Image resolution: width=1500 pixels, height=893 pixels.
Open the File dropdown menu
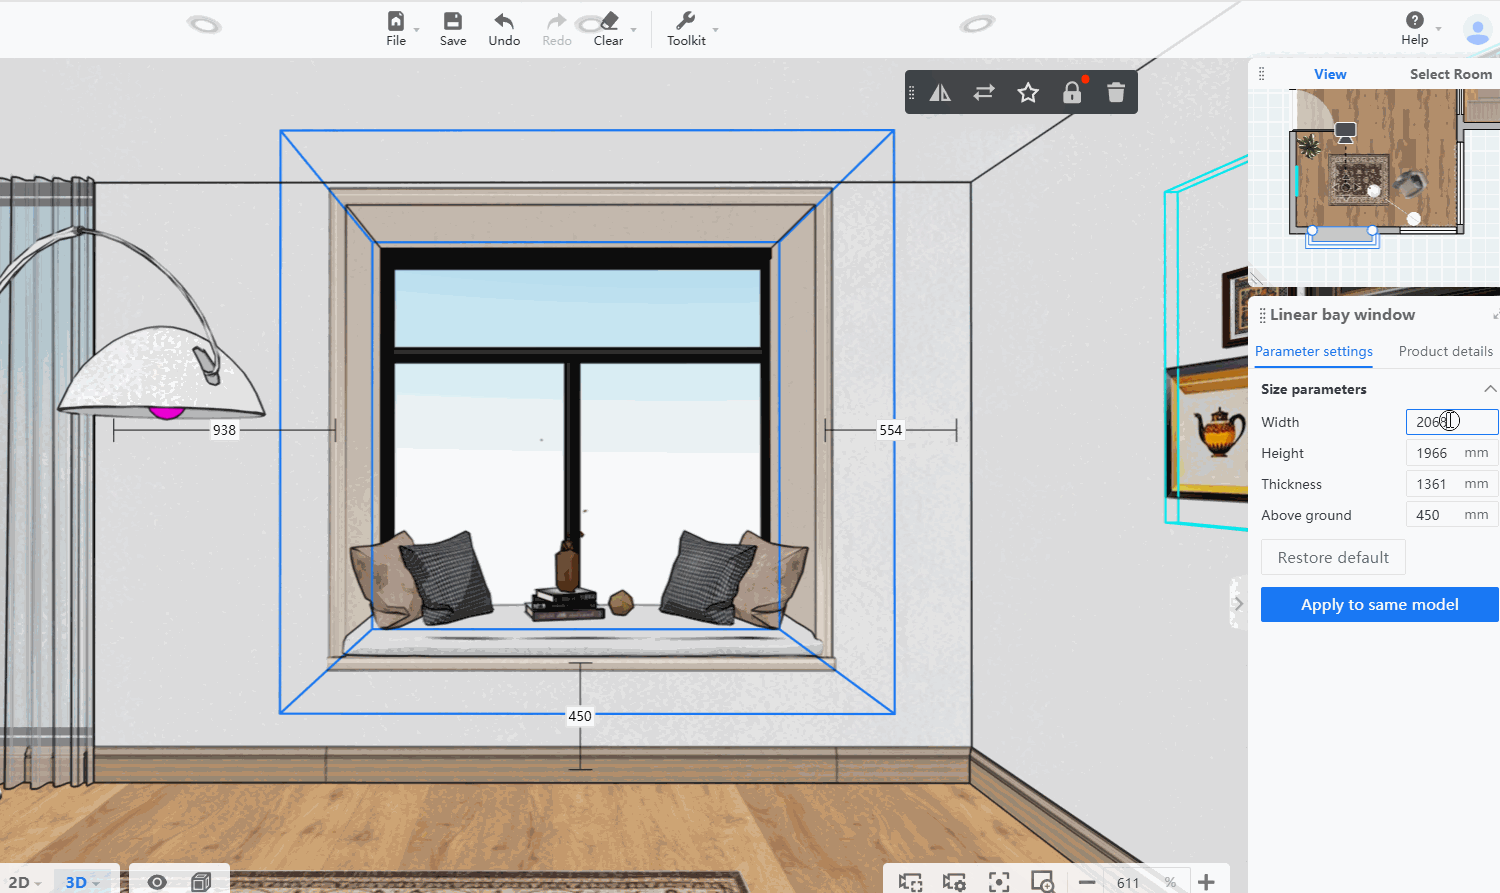[397, 29]
